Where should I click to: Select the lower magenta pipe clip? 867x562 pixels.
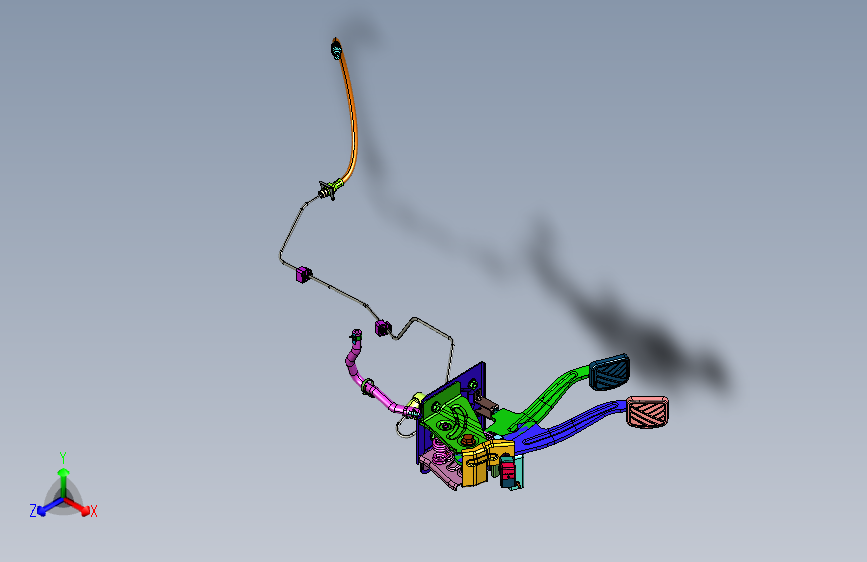pos(383,328)
